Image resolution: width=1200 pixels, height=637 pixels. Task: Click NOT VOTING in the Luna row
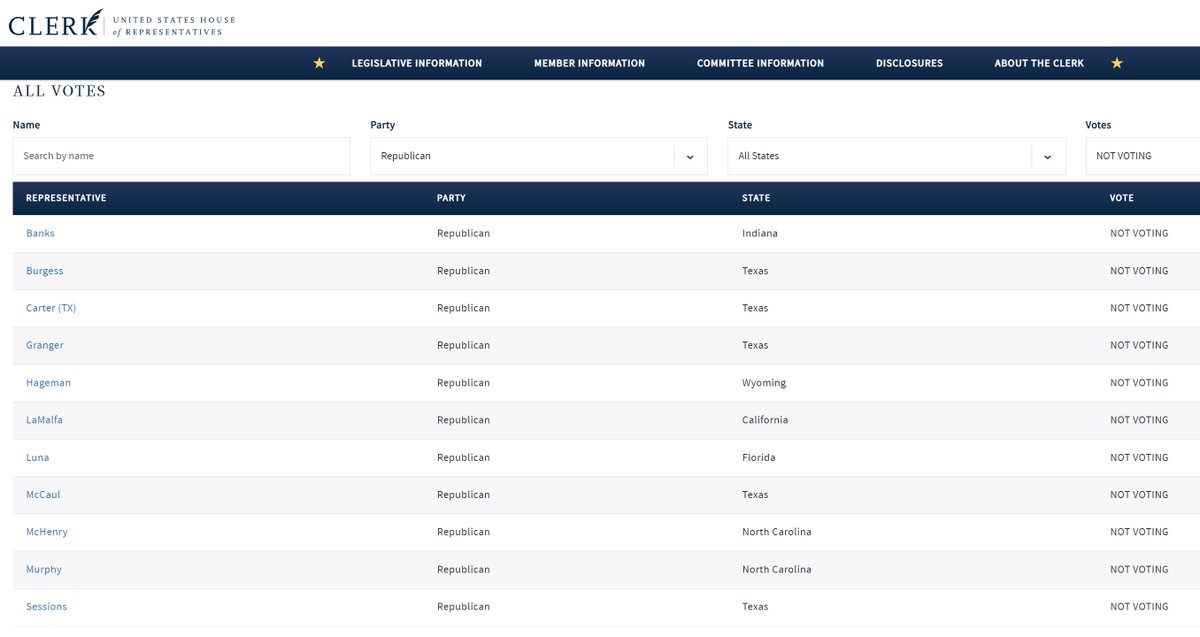tap(1139, 457)
